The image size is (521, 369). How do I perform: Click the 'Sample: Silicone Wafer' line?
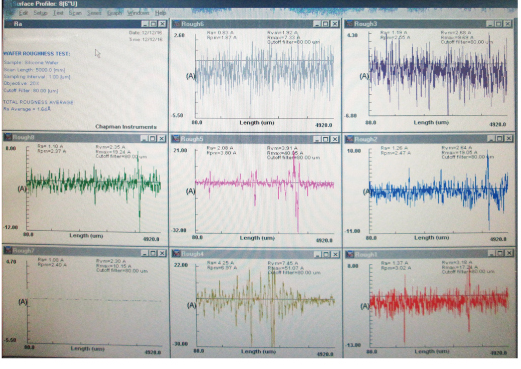click(x=31, y=63)
